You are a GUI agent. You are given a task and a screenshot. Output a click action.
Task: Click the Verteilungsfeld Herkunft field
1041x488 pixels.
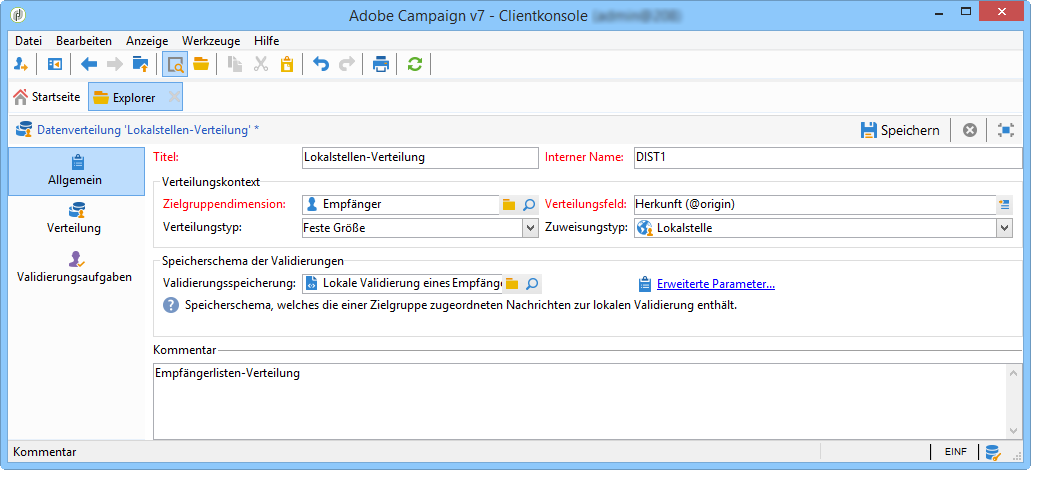tap(815, 205)
